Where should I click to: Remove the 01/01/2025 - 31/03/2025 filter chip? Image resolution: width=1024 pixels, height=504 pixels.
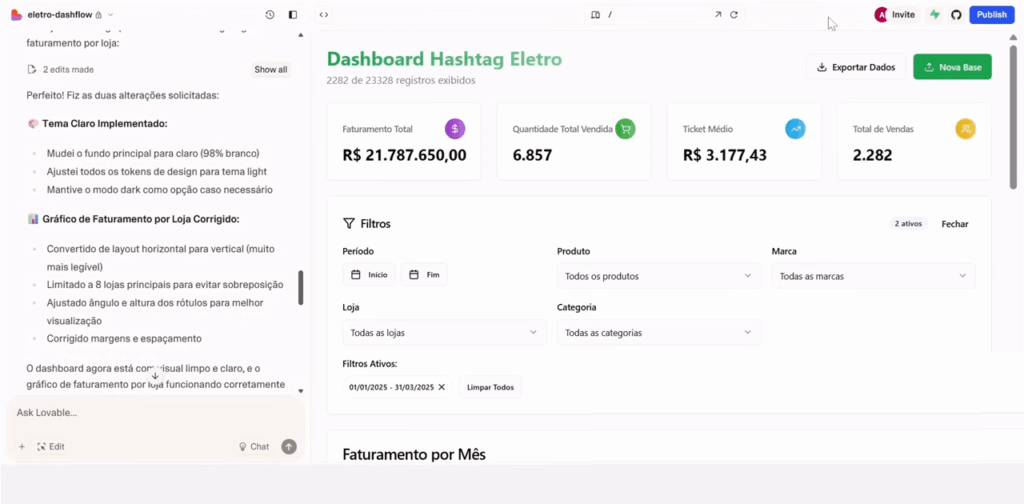coord(441,387)
